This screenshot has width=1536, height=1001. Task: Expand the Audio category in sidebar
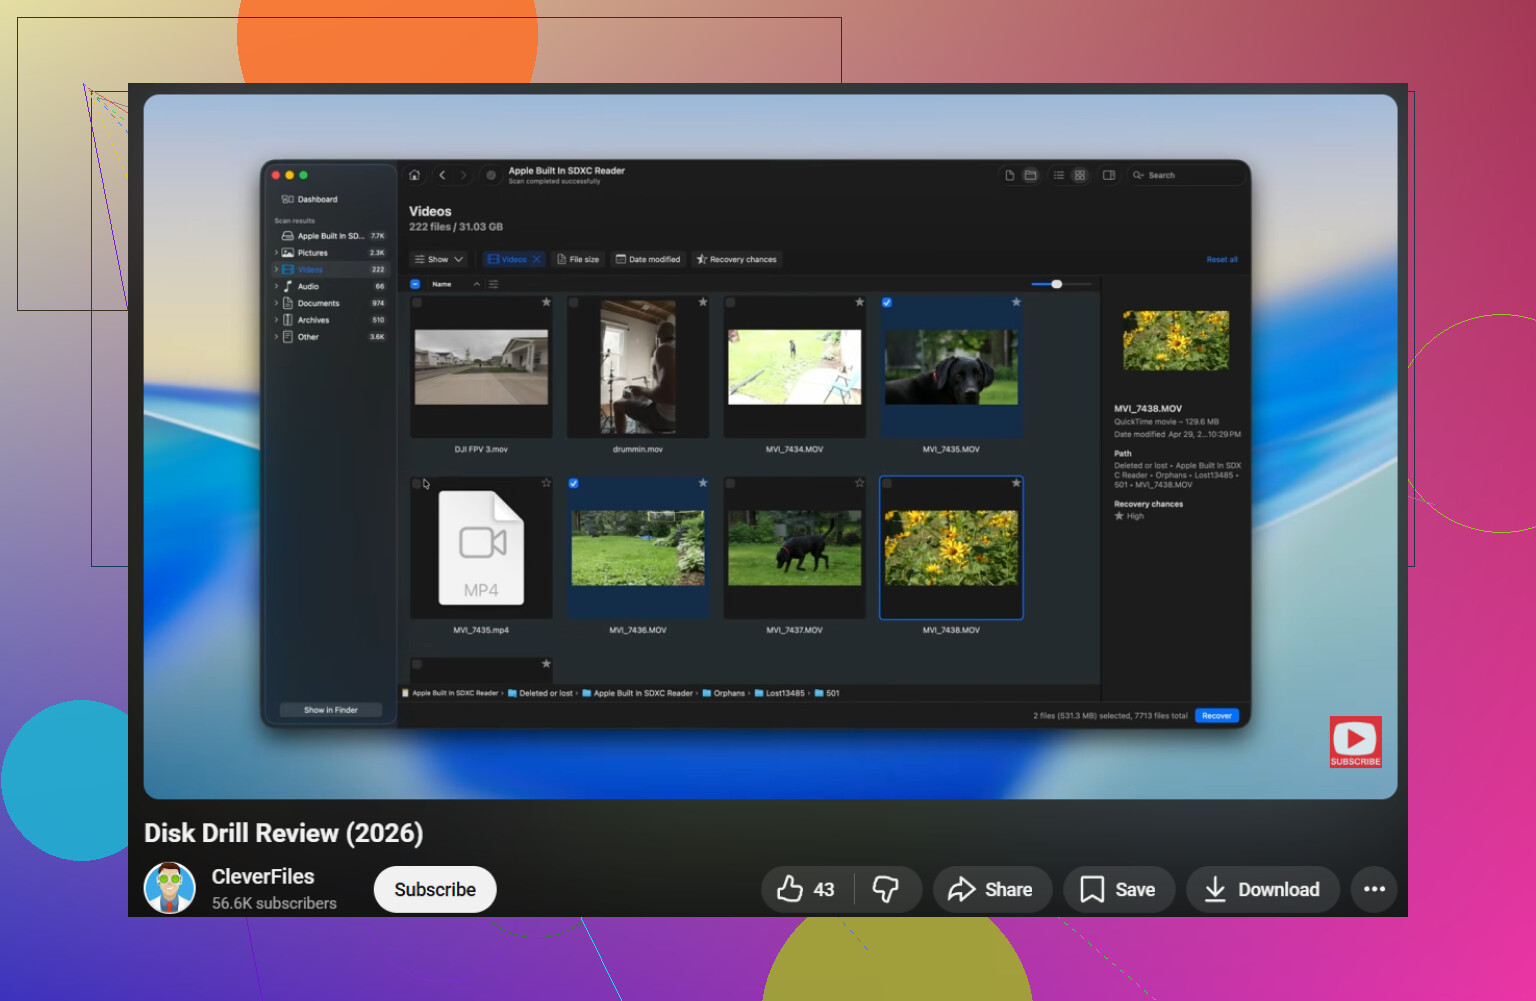point(276,286)
